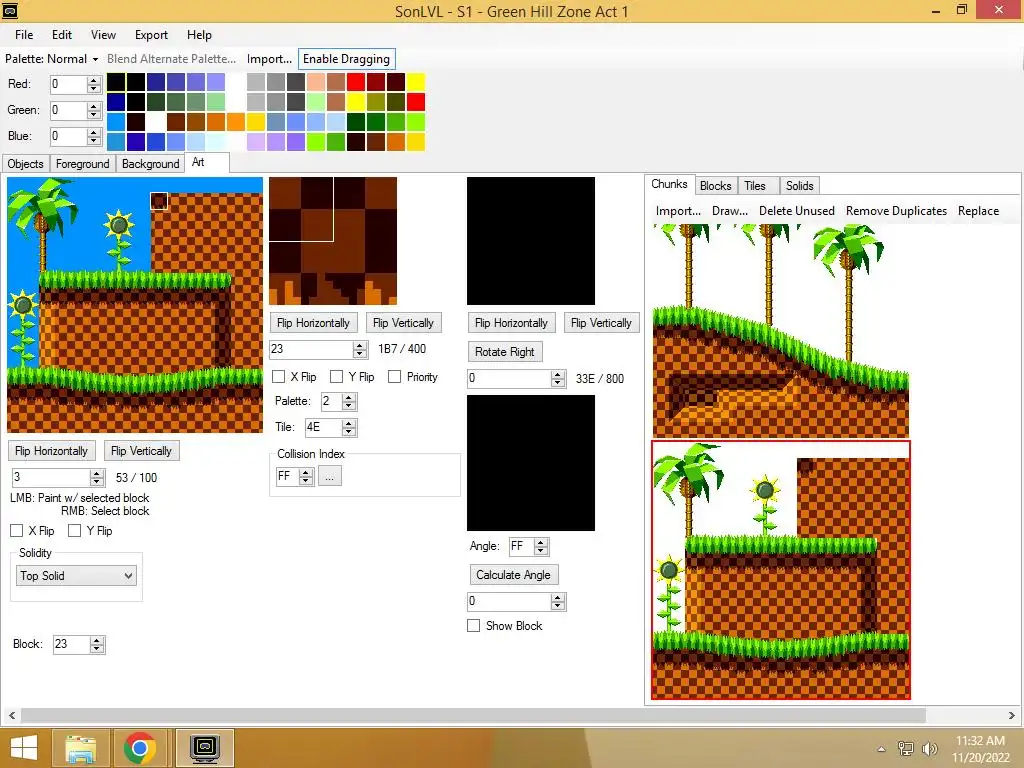Open the Edit menu
The image size is (1024, 768).
(62, 35)
